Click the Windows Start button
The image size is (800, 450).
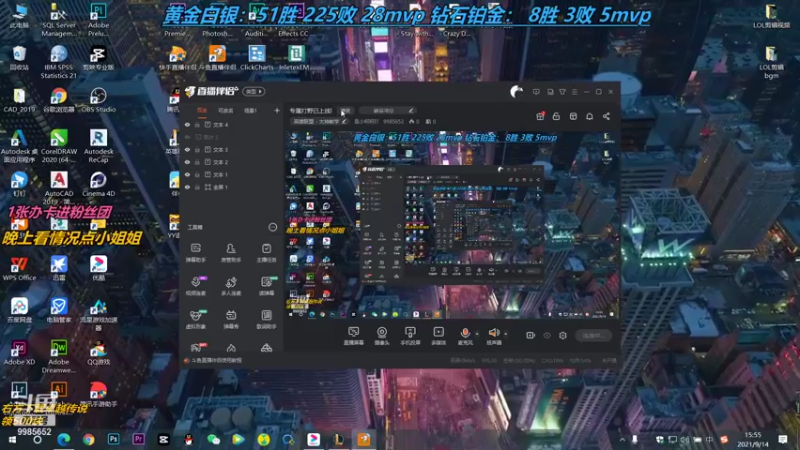click(x=12, y=440)
